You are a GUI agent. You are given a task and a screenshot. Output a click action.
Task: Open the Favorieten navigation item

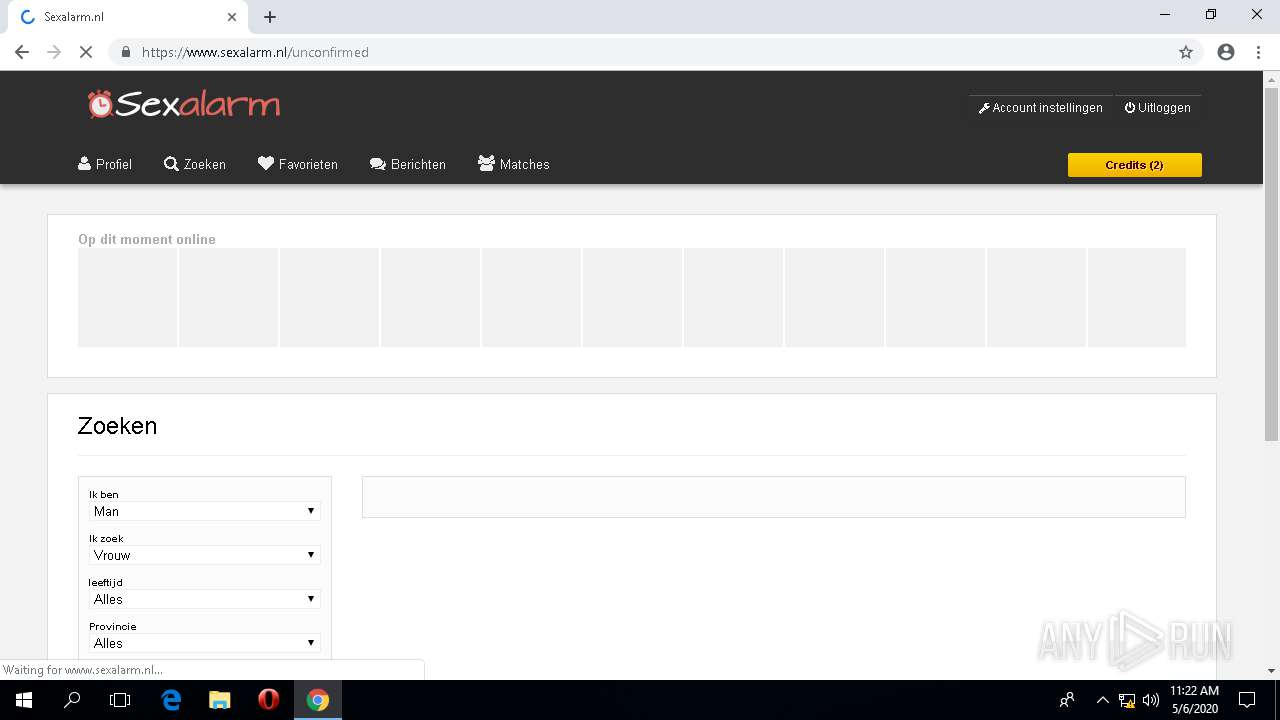coord(298,164)
